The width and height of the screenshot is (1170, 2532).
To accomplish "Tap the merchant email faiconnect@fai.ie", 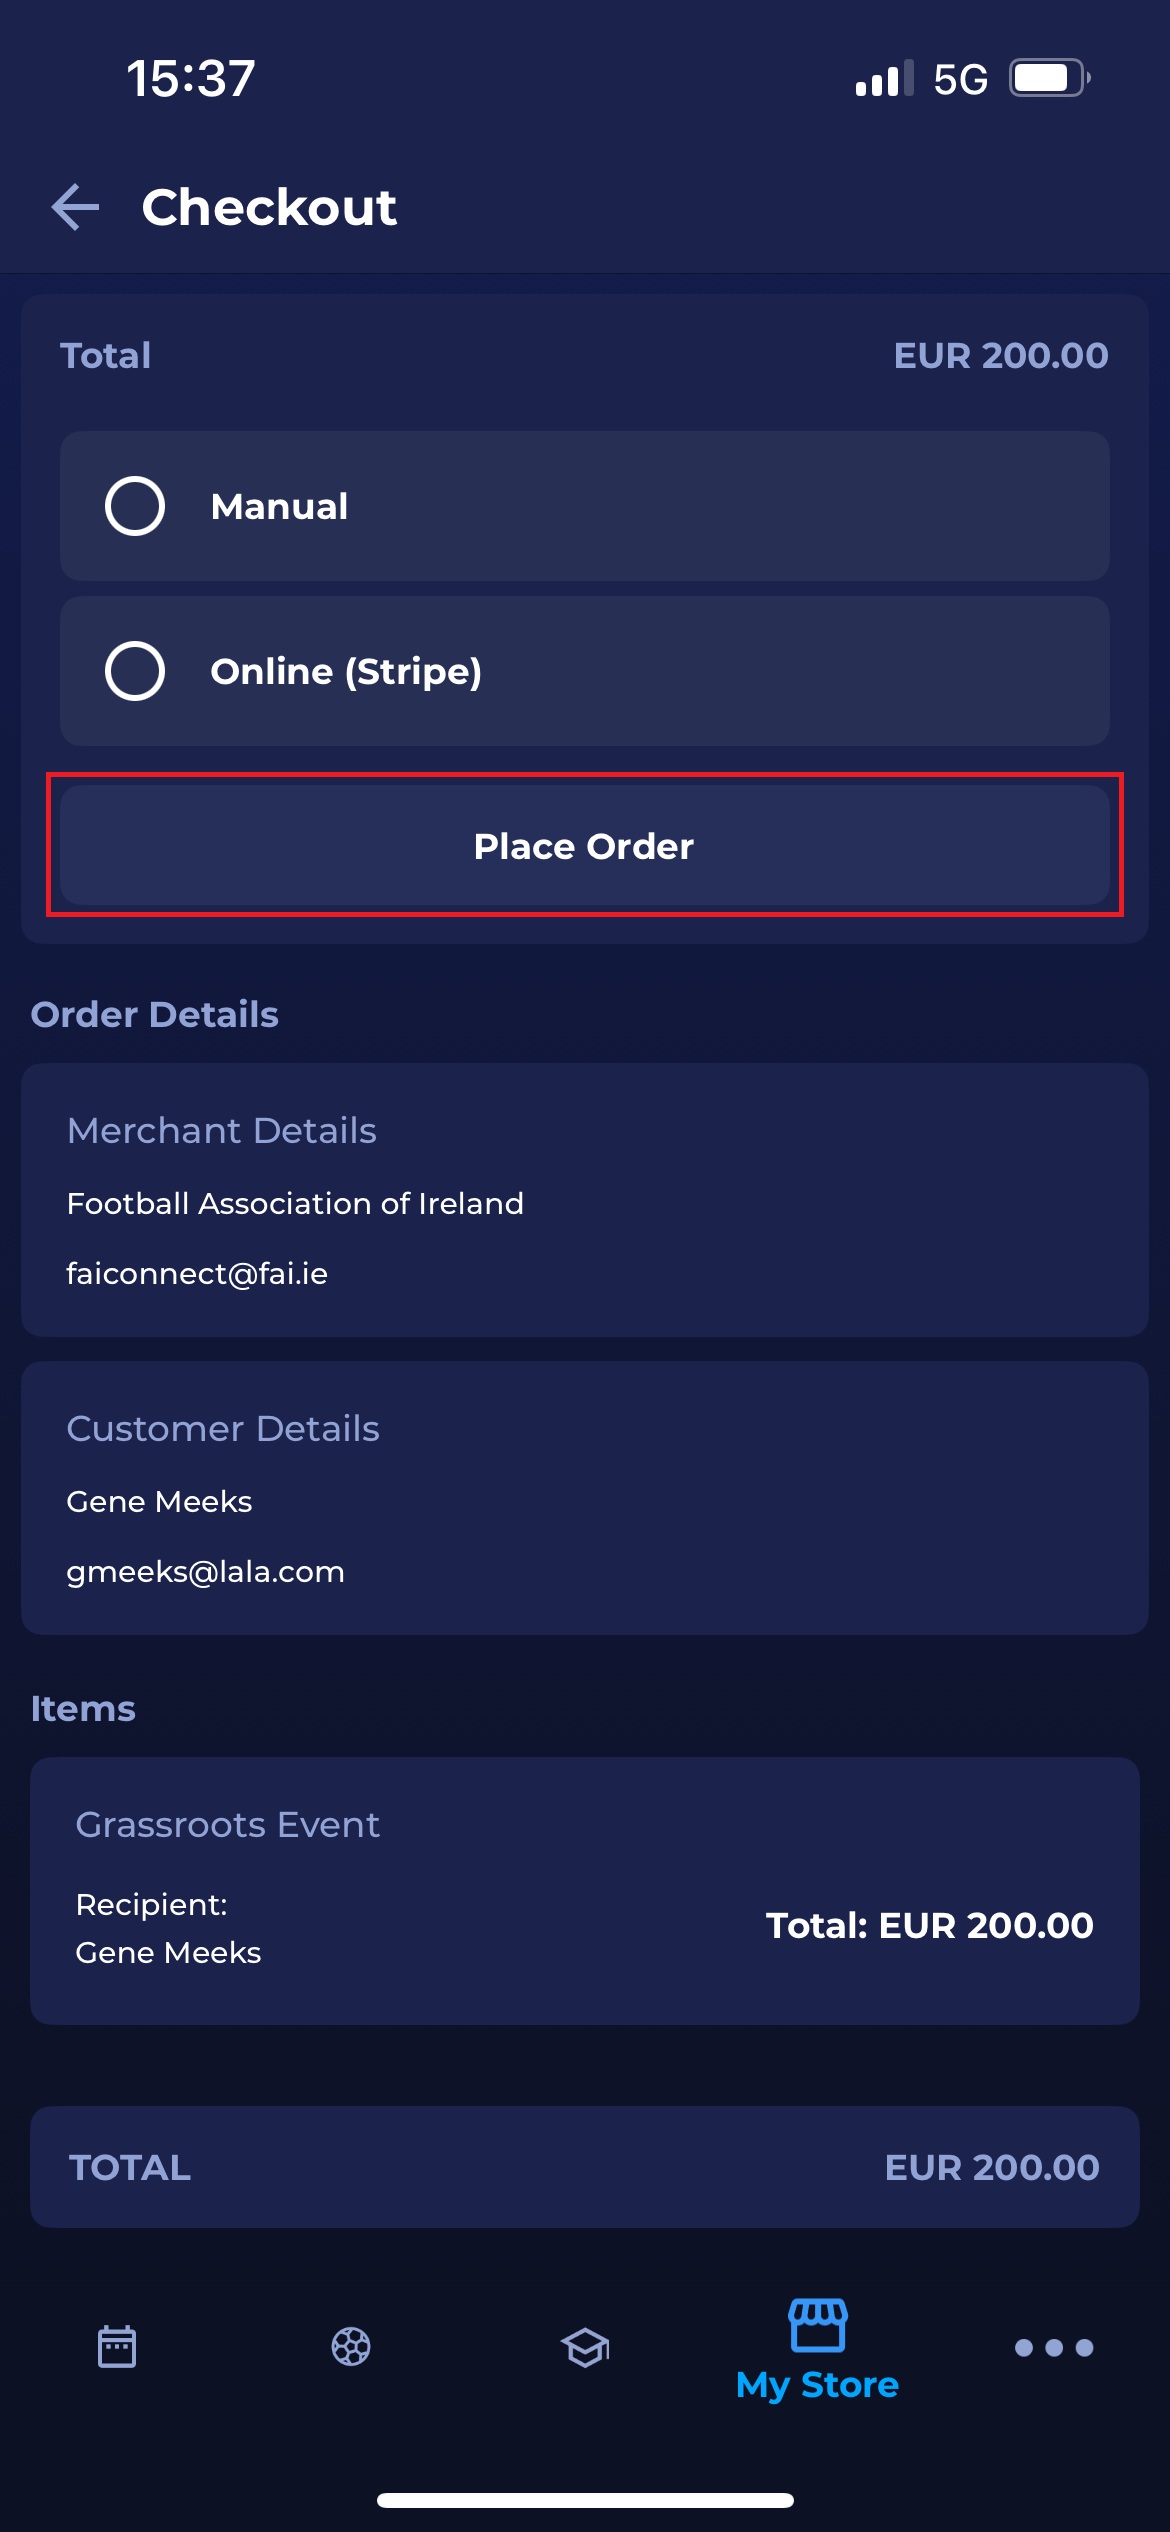I will click(x=197, y=1273).
